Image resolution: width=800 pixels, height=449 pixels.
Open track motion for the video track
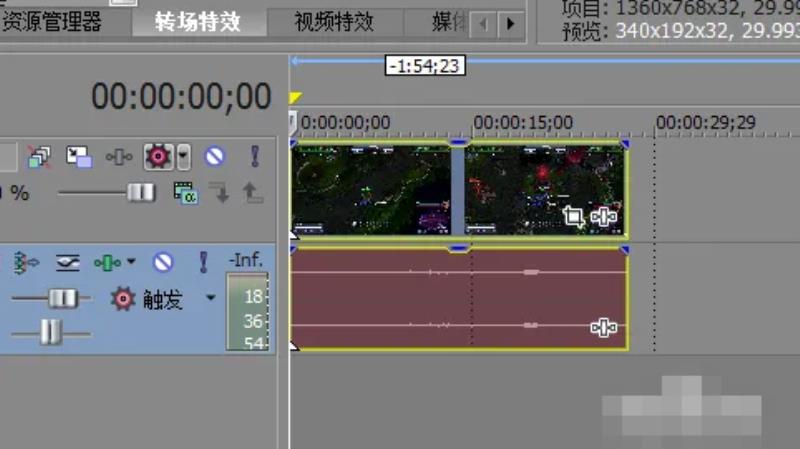pyautogui.click(x=79, y=157)
